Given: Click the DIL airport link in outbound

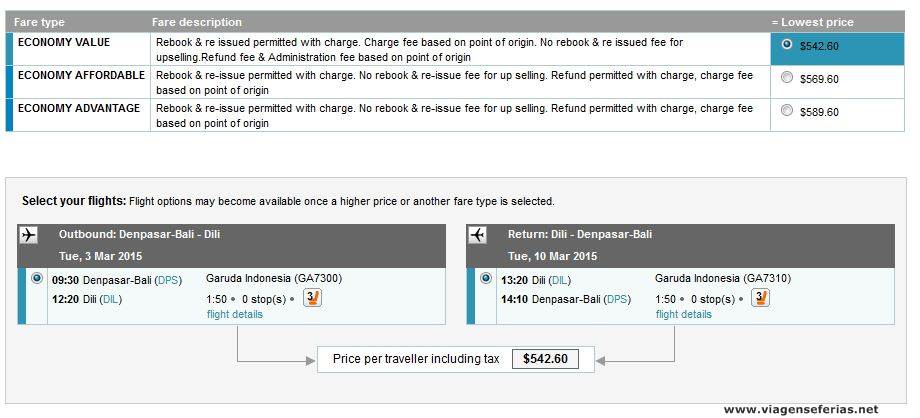Looking at the screenshot, I should [x=107, y=298].
